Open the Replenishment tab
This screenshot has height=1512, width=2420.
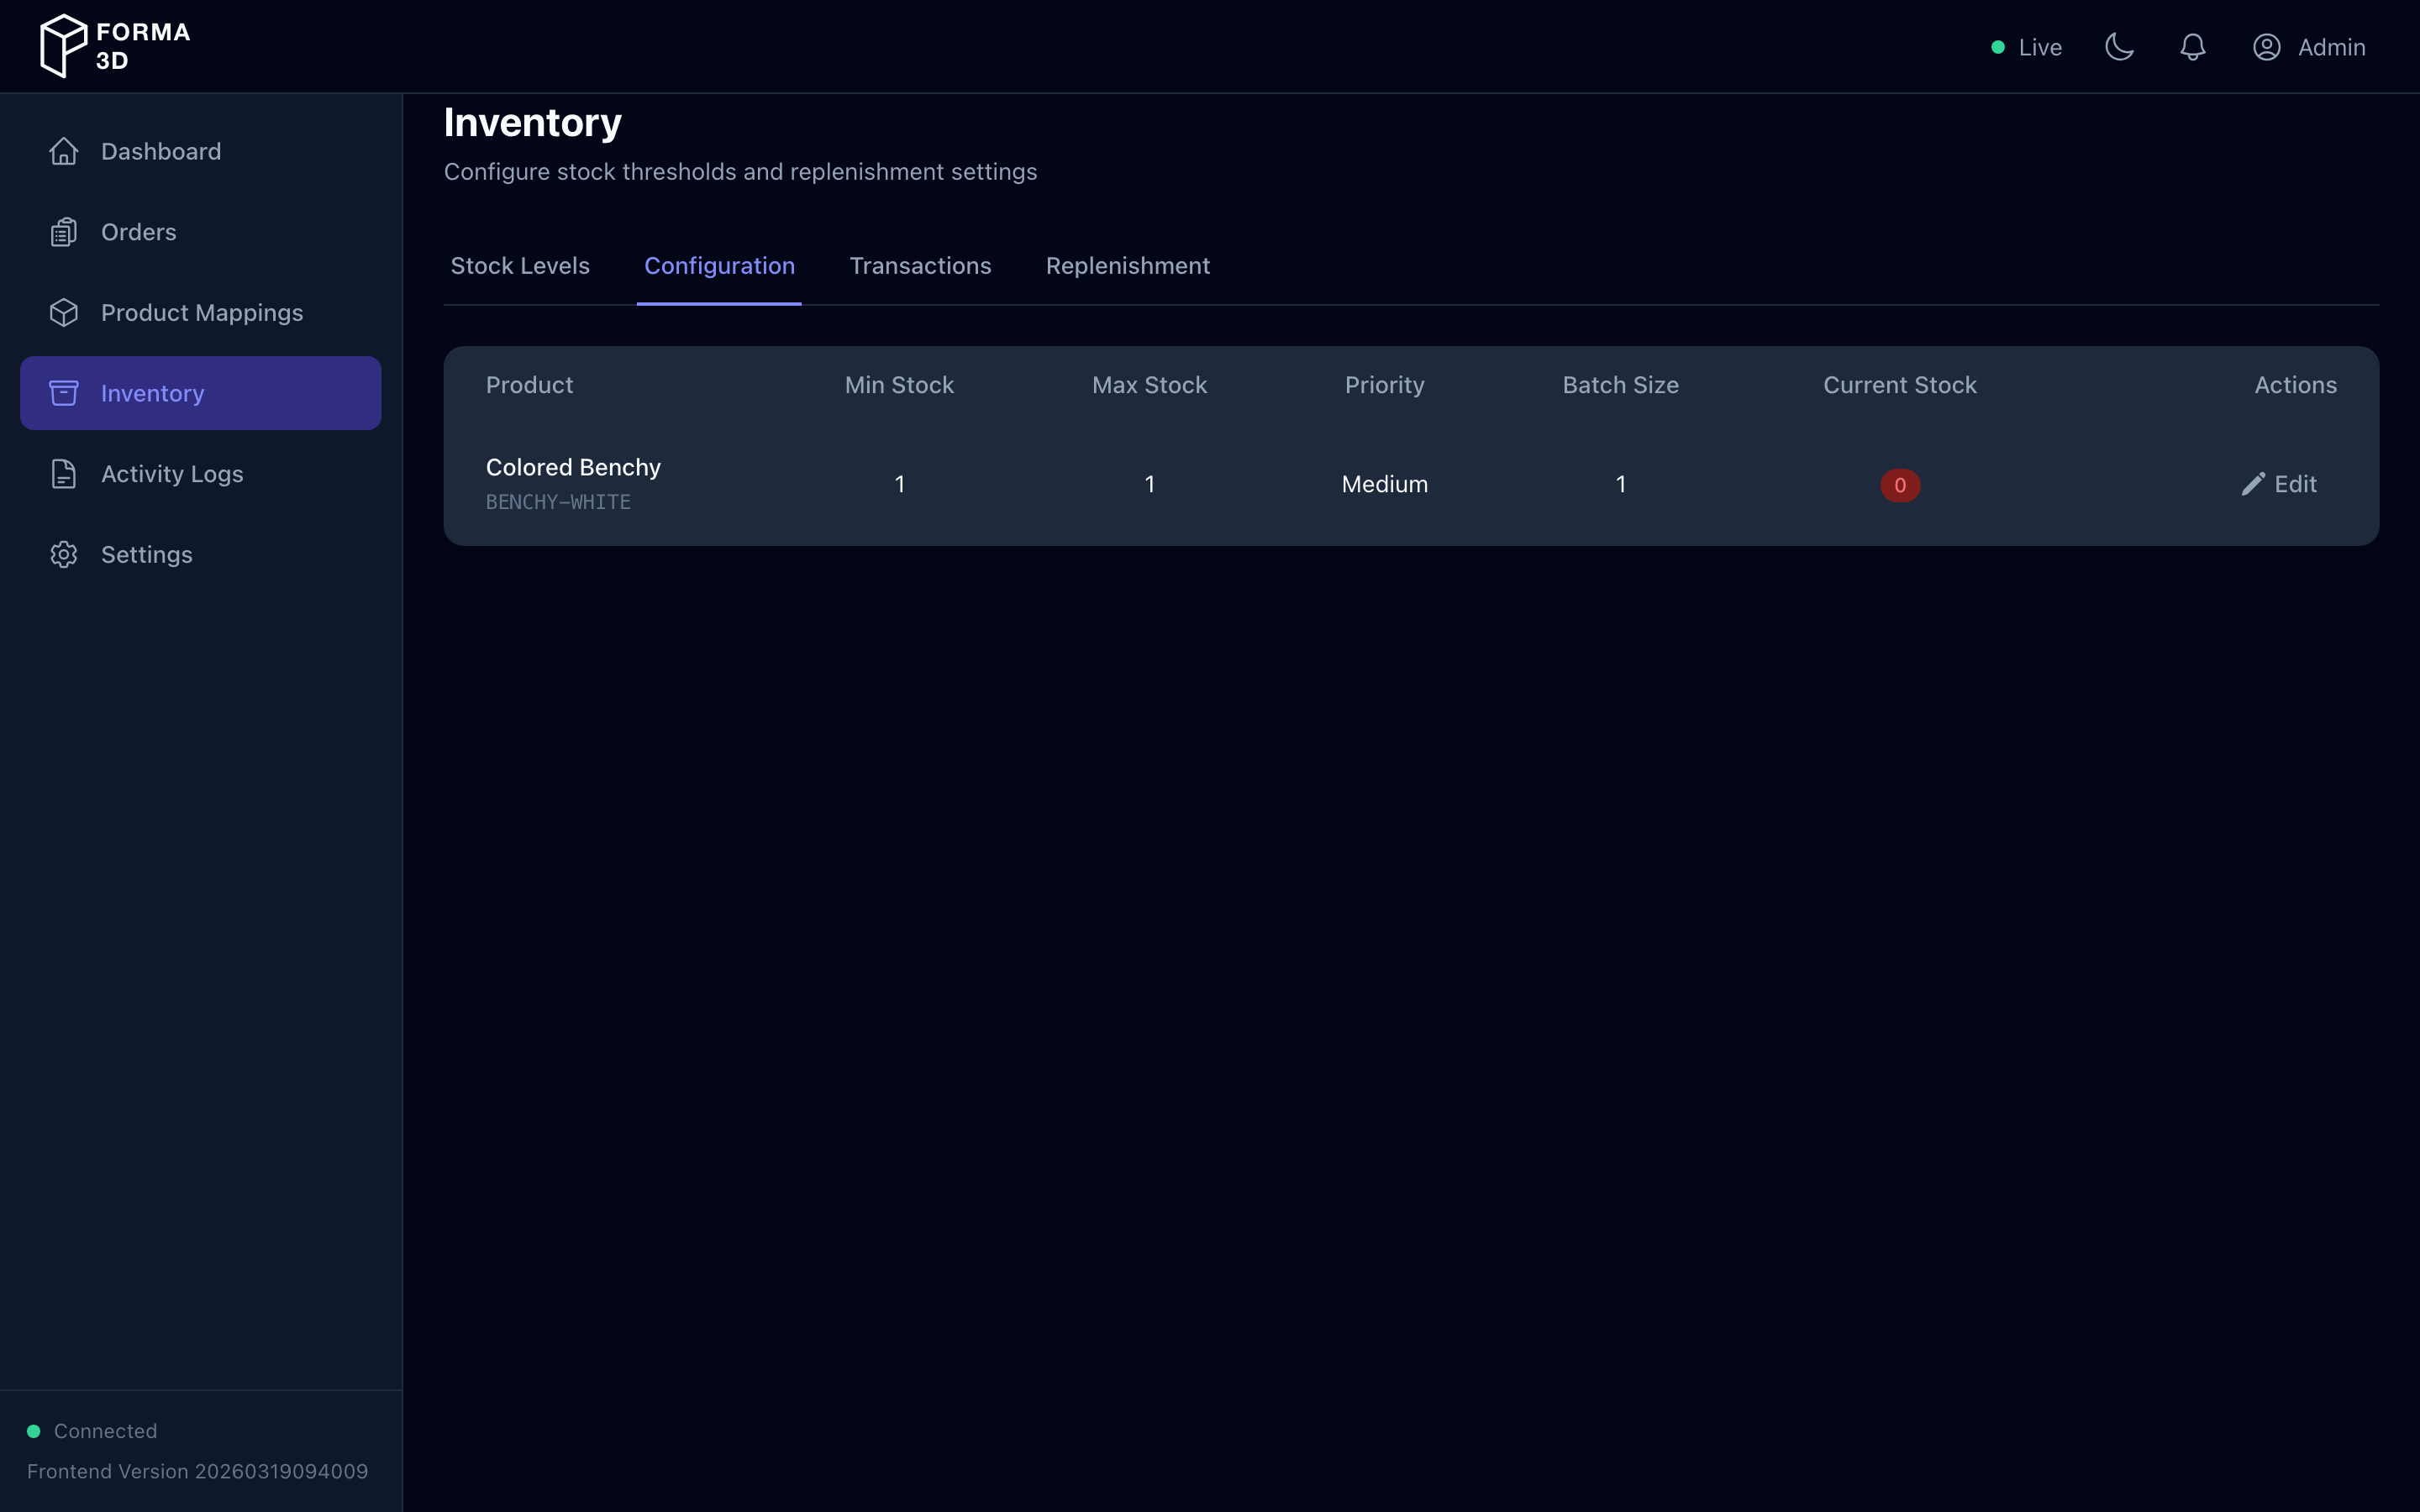1127,266
